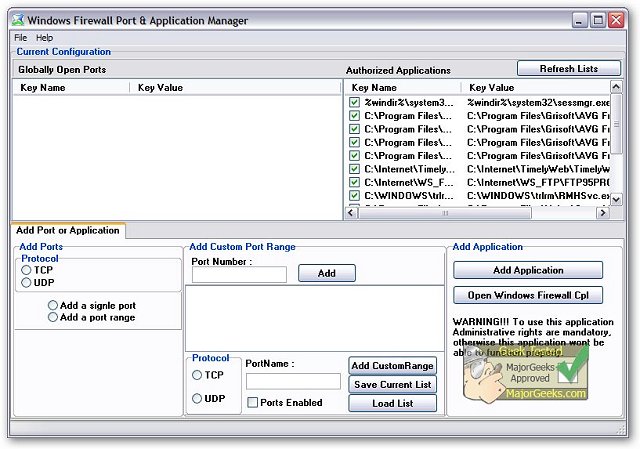Select the C:\Internet\TimelyWeb value row
Screen dimensions: 640x449
[538, 169]
